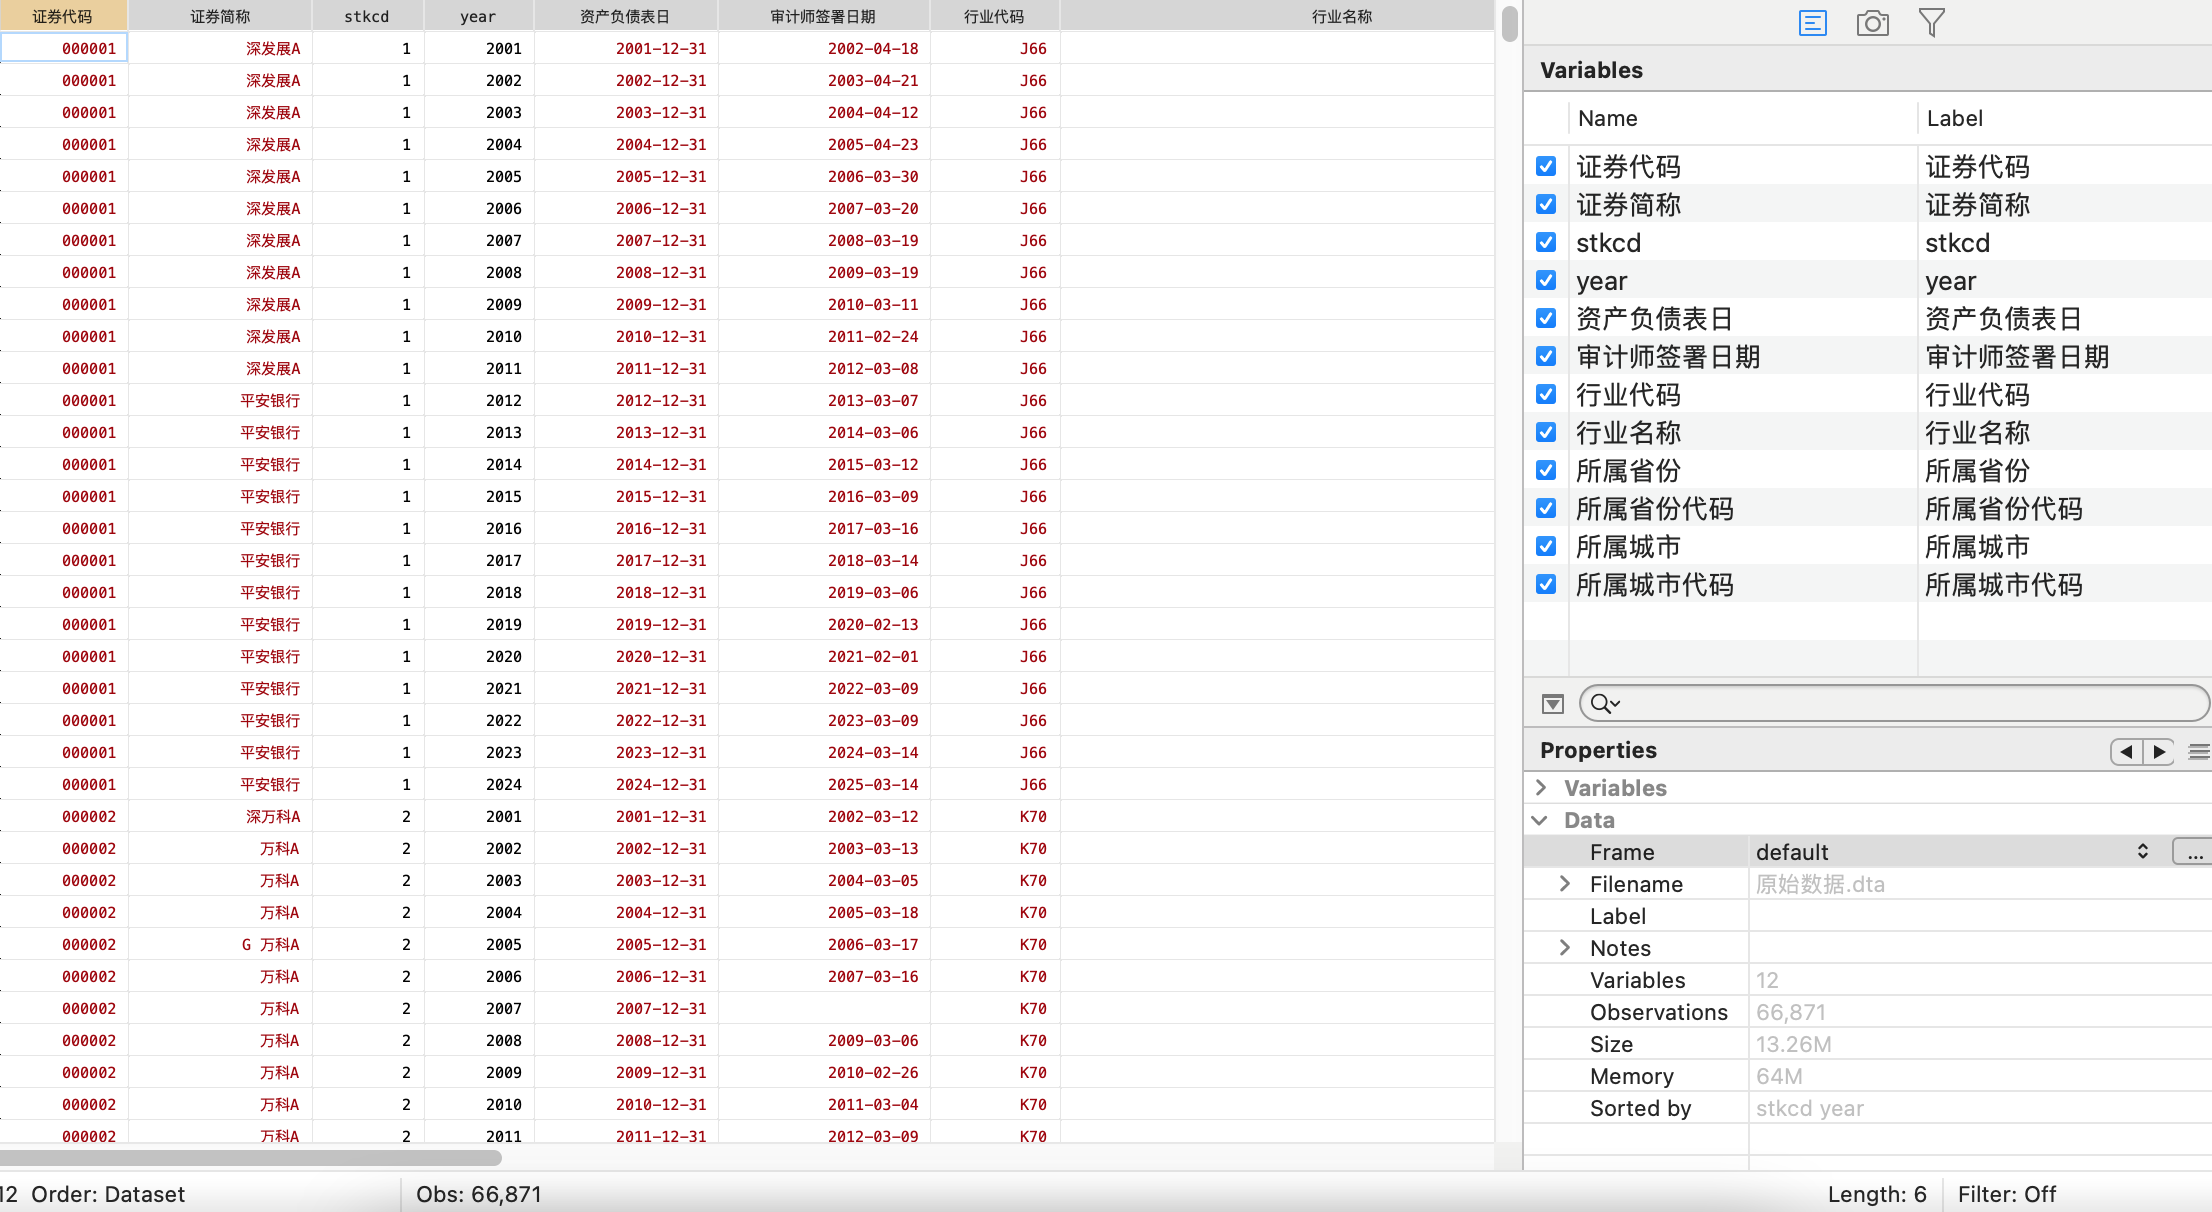Image resolution: width=2212 pixels, height=1212 pixels.
Task: Click the Variables properties panel icon
Action: point(1812,23)
